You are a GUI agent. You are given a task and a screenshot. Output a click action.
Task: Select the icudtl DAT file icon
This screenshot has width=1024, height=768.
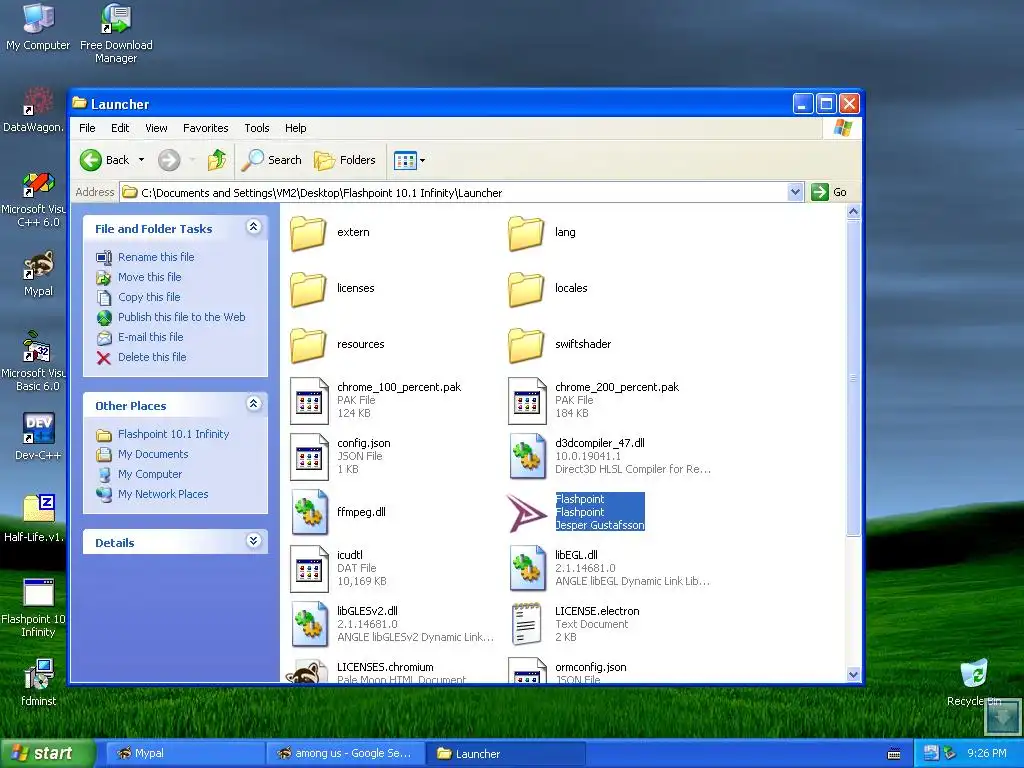[x=309, y=569]
